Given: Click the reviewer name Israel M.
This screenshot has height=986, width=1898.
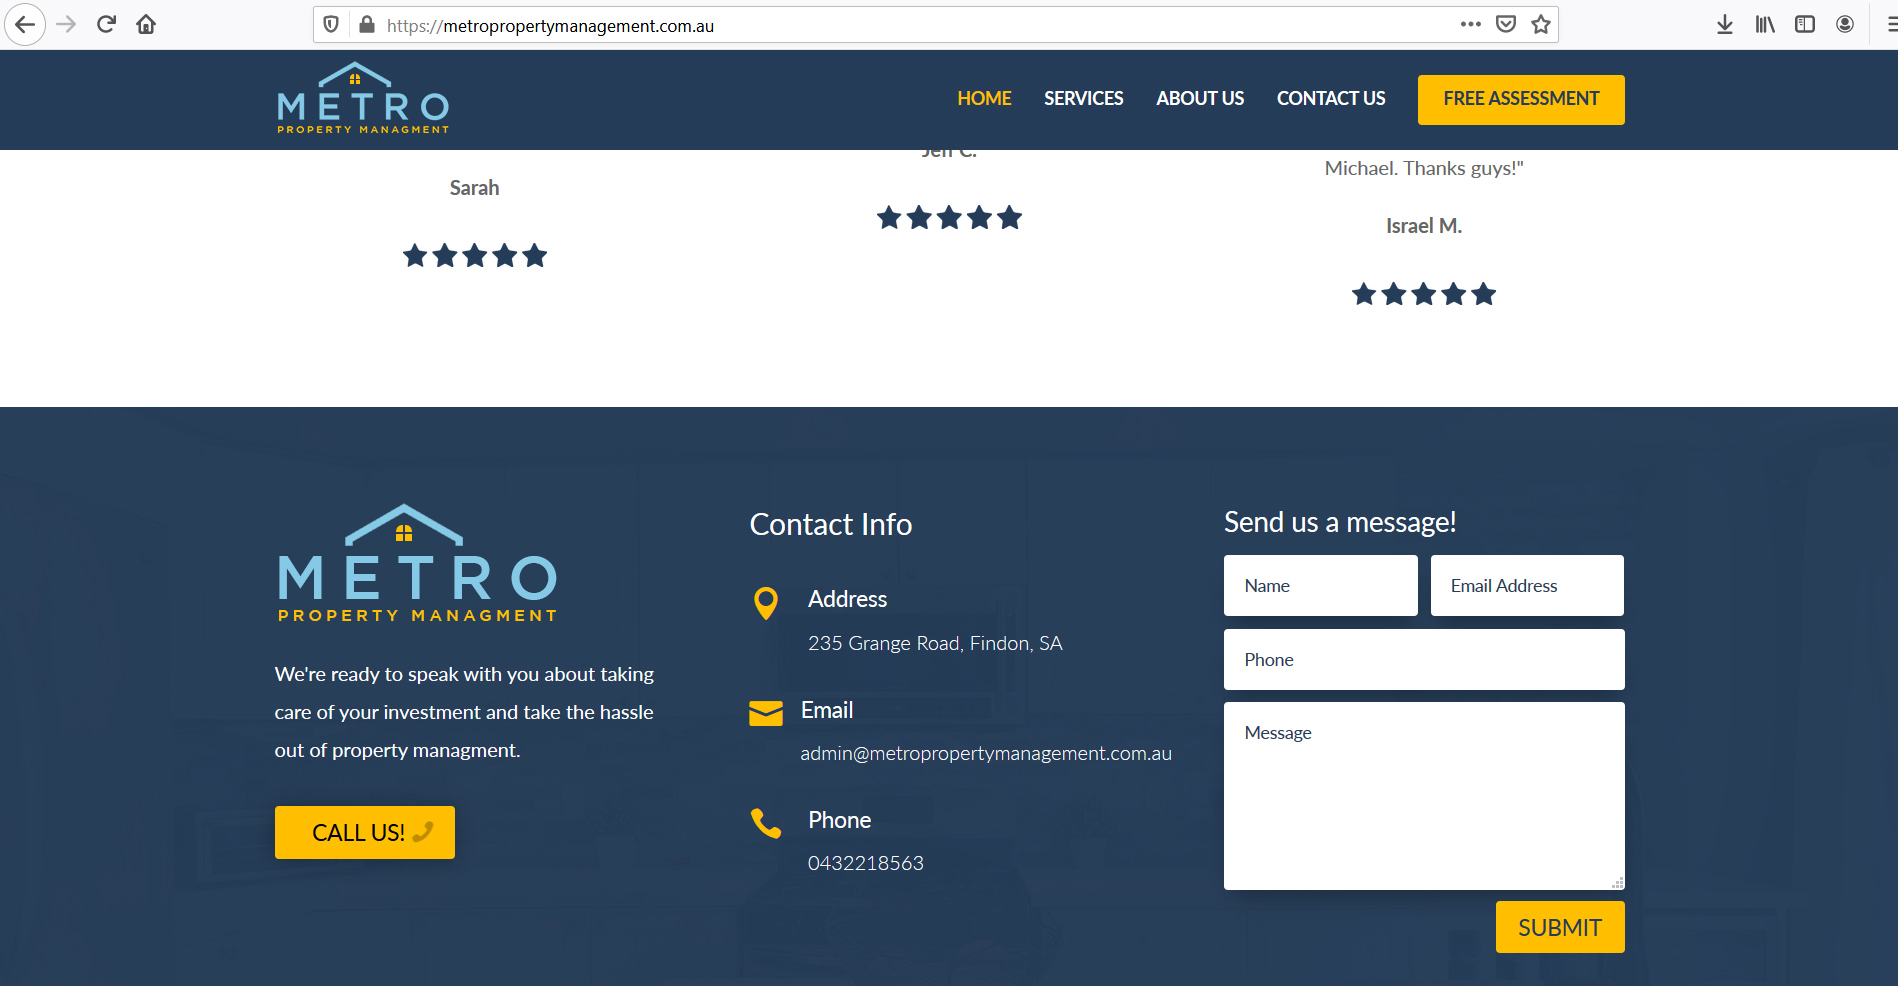Looking at the screenshot, I should coord(1424,226).
